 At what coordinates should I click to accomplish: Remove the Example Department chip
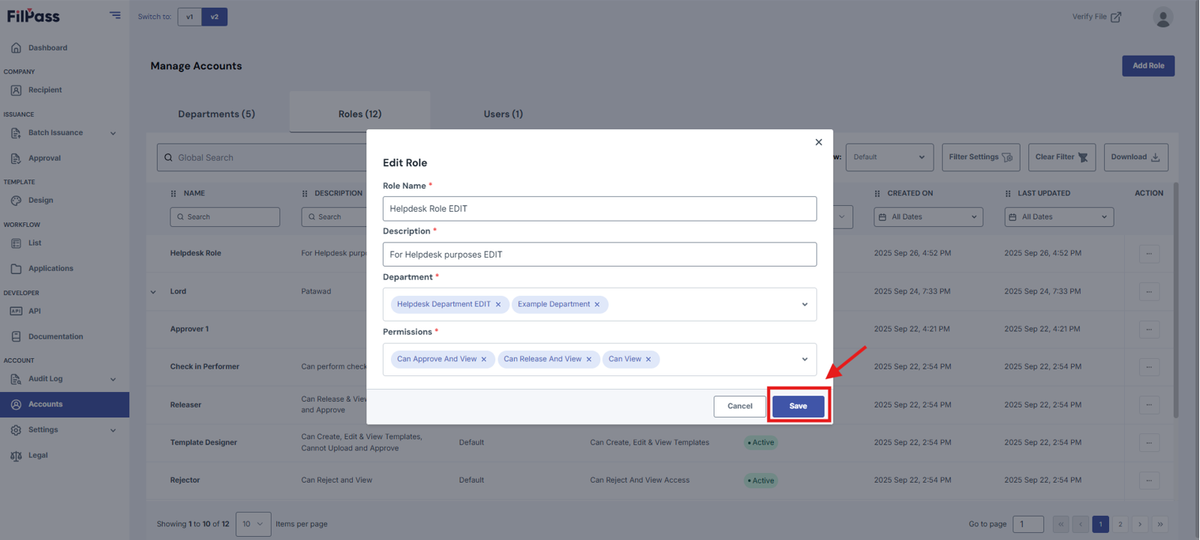[x=597, y=304]
